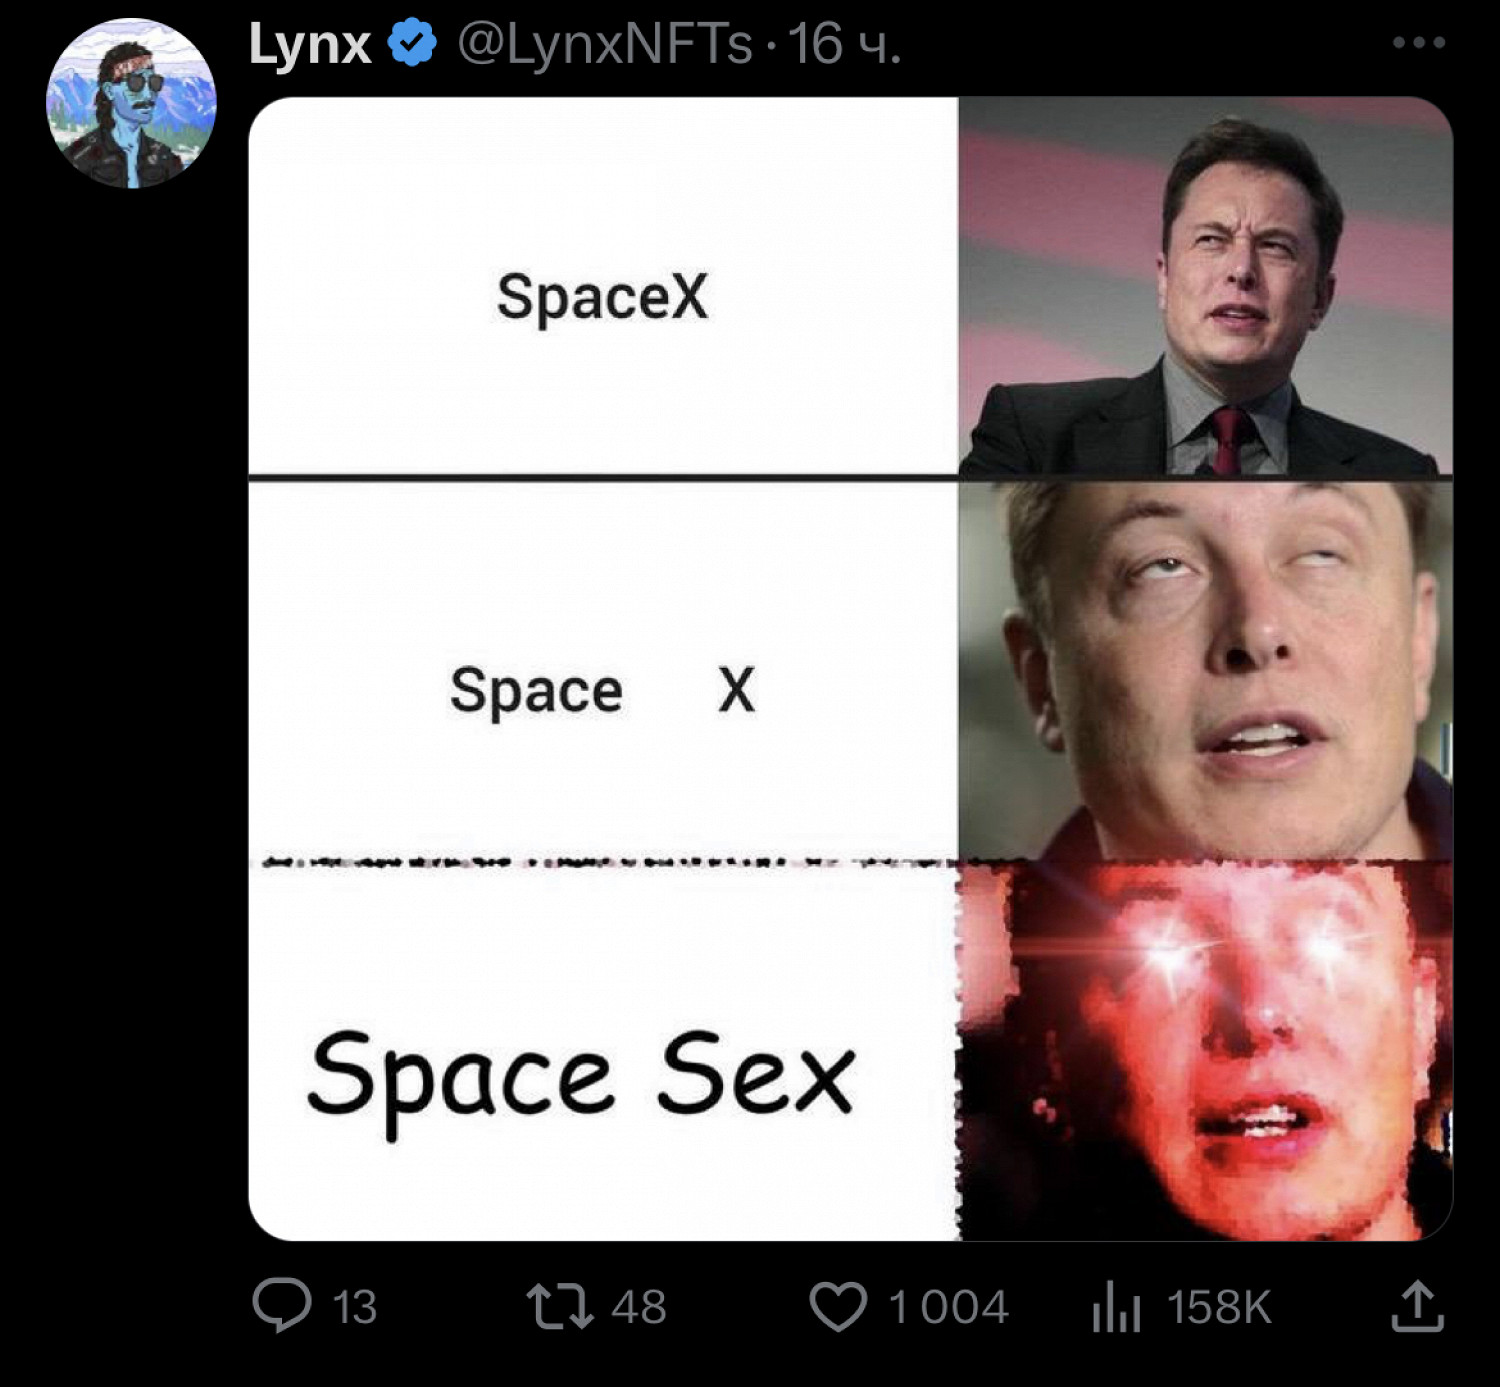Repost using the retweet arrows icon
This screenshot has height=1387, width=1500.
(x=559, y=1307)
